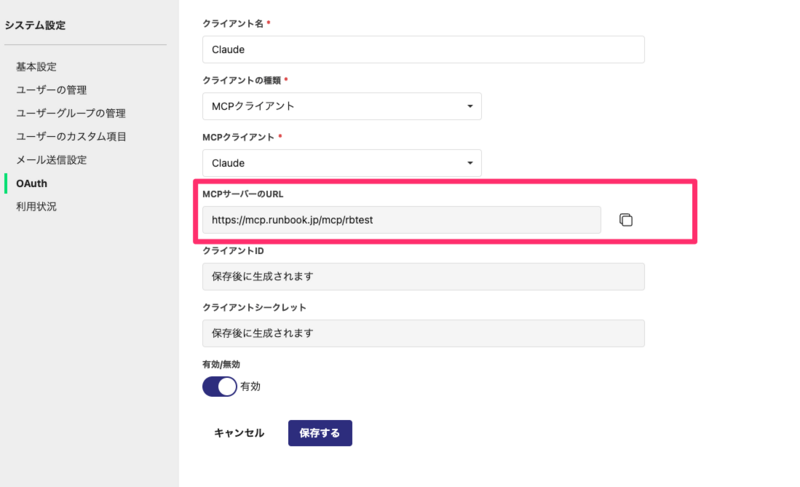800x487 pixels.
Task: Open メール送信設定 in the sidebar
Action: 51,160
